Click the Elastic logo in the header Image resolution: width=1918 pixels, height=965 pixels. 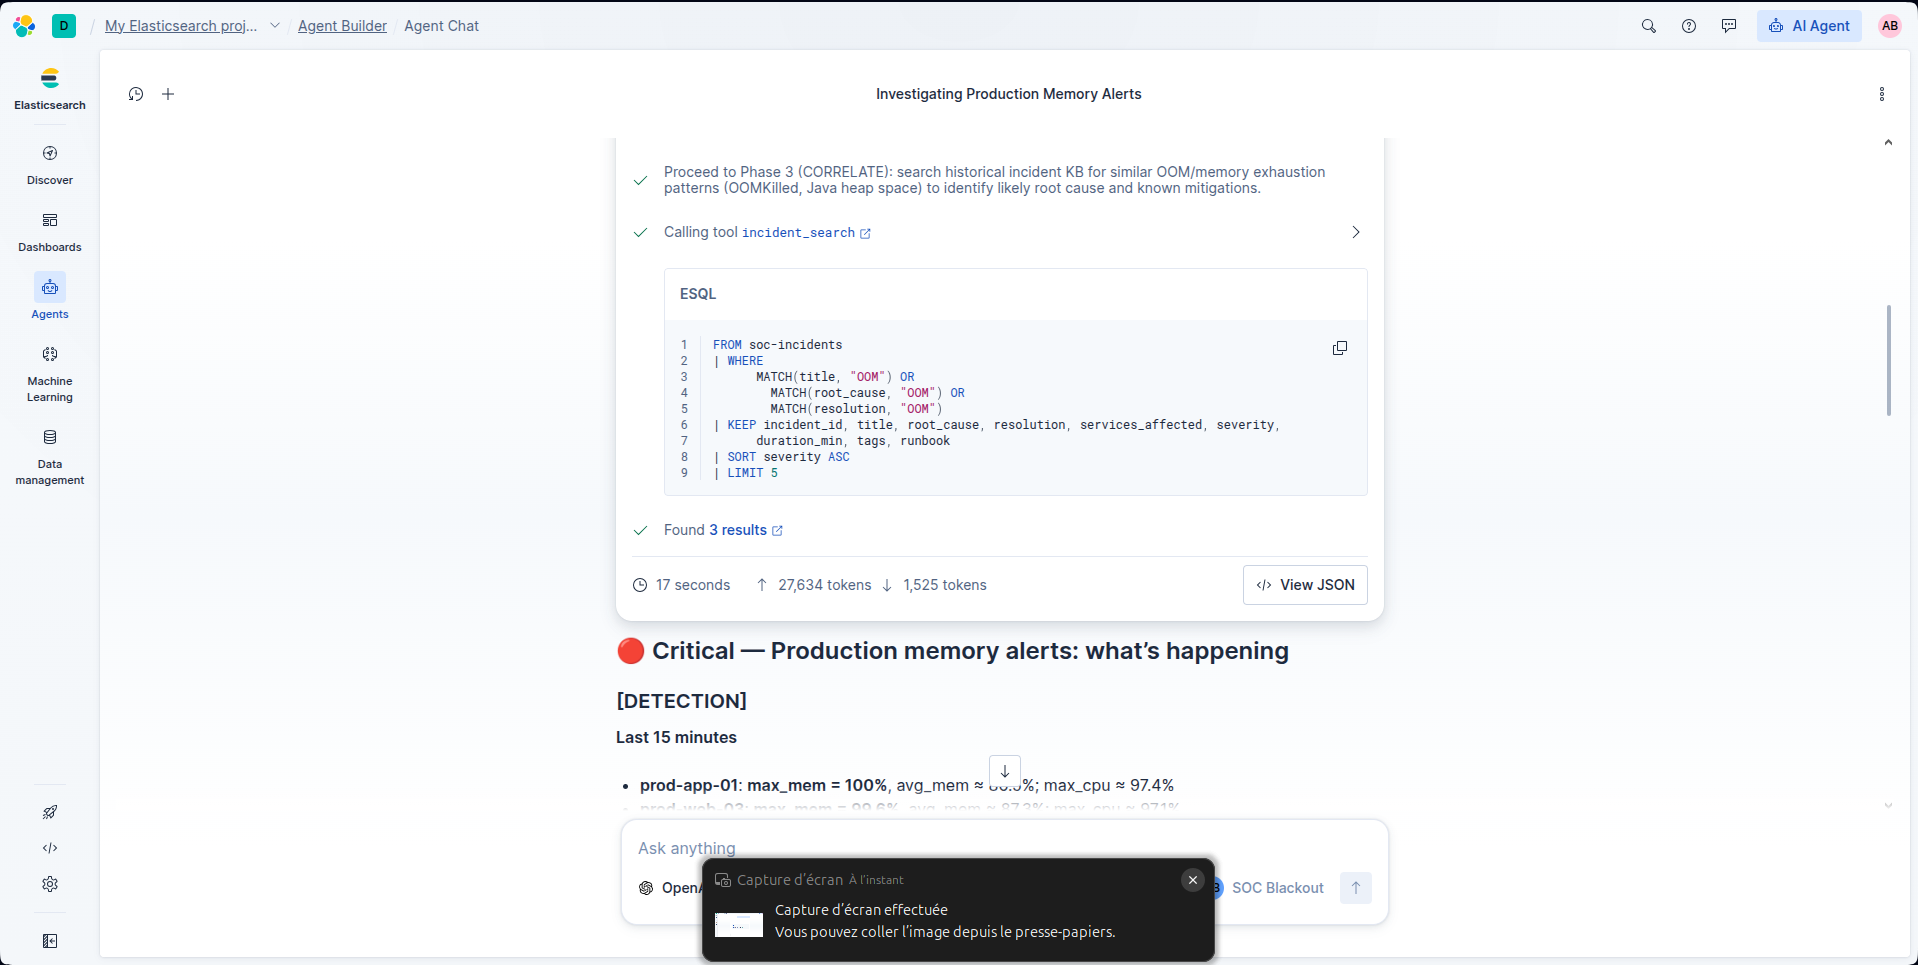click(24, 26)
